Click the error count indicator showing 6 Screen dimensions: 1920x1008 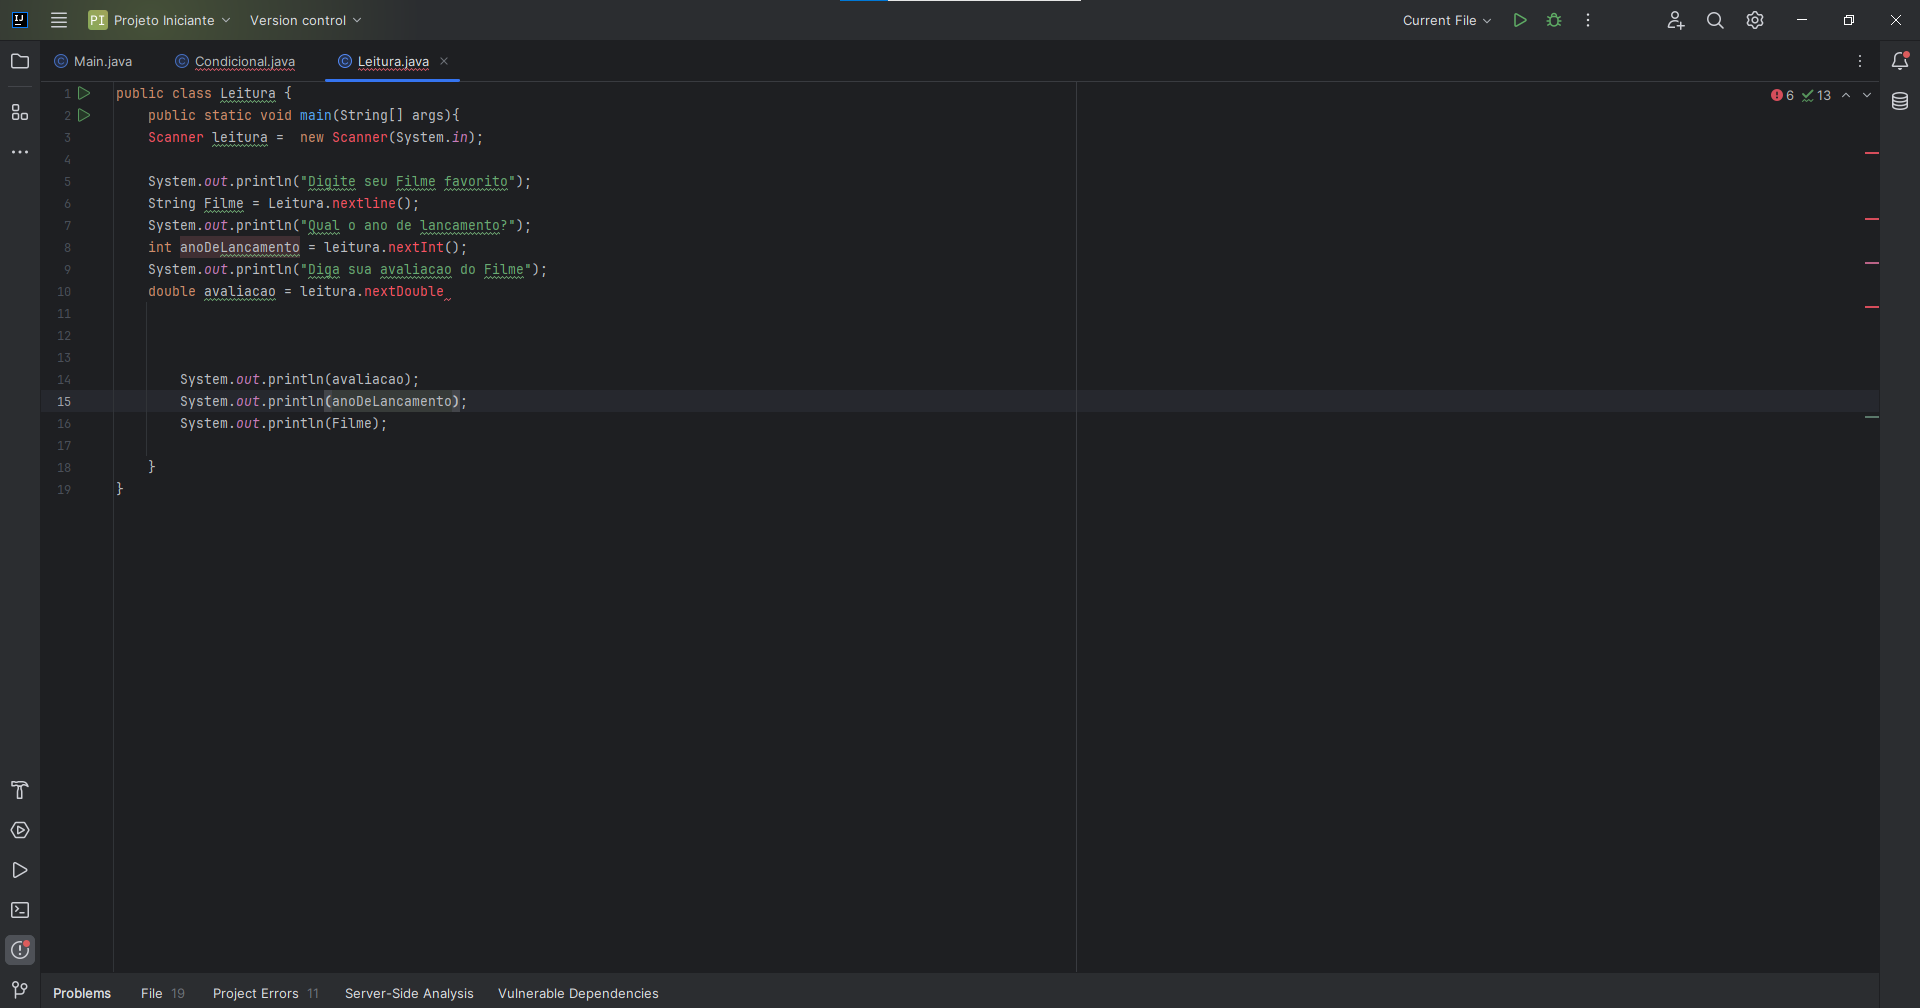pos(1782,95)
